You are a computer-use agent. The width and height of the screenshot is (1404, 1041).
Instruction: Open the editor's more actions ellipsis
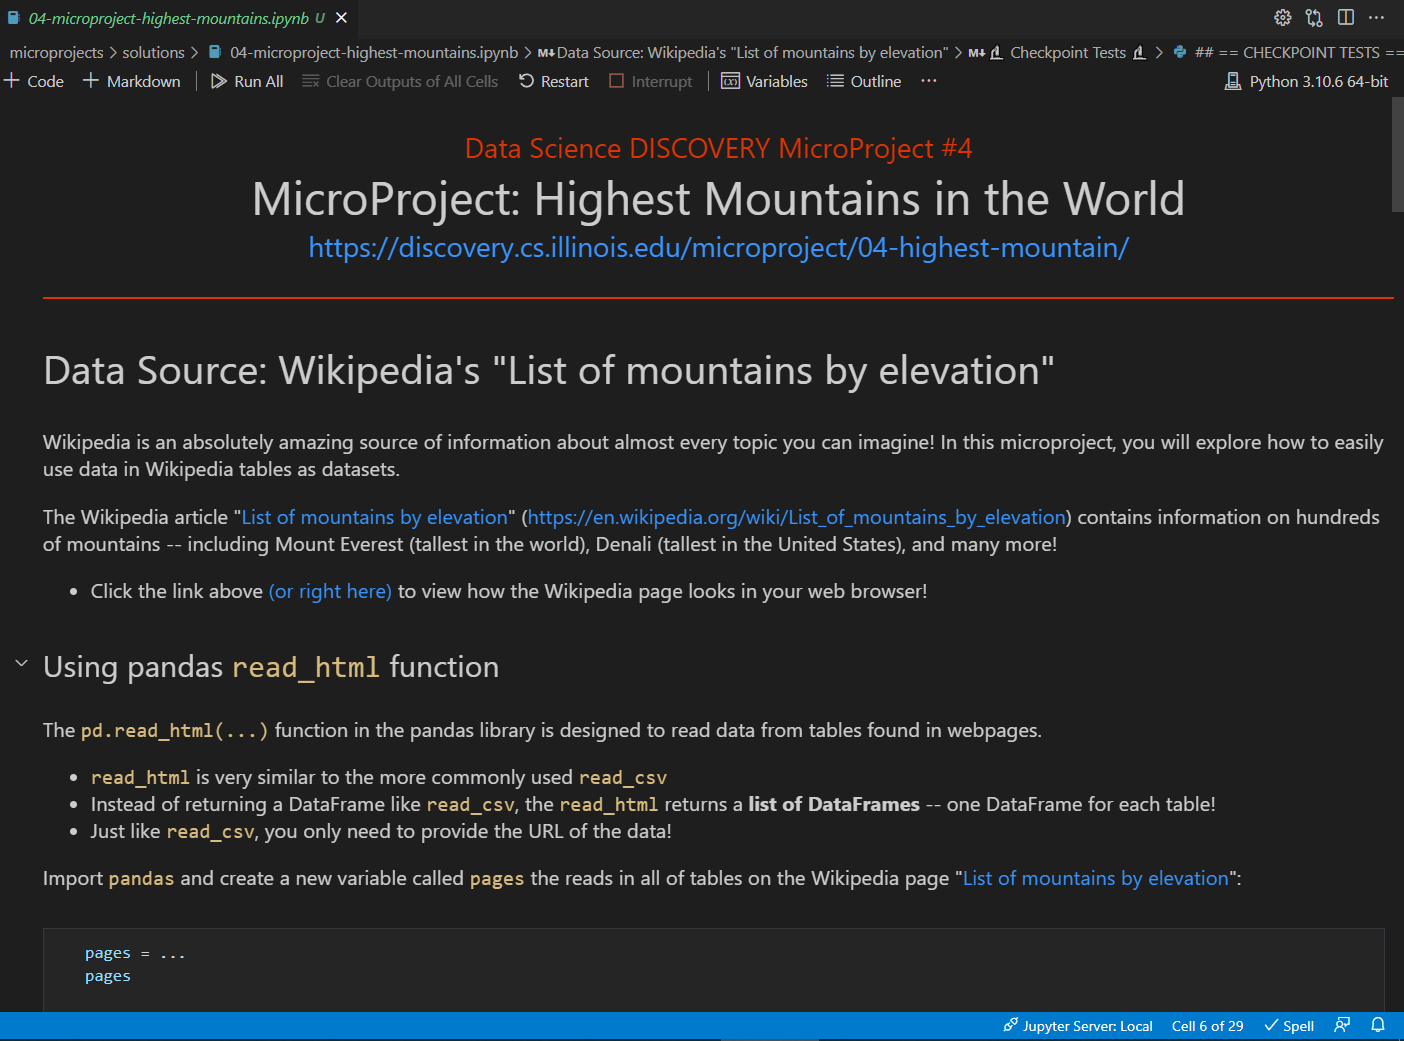coord(1377,18)
